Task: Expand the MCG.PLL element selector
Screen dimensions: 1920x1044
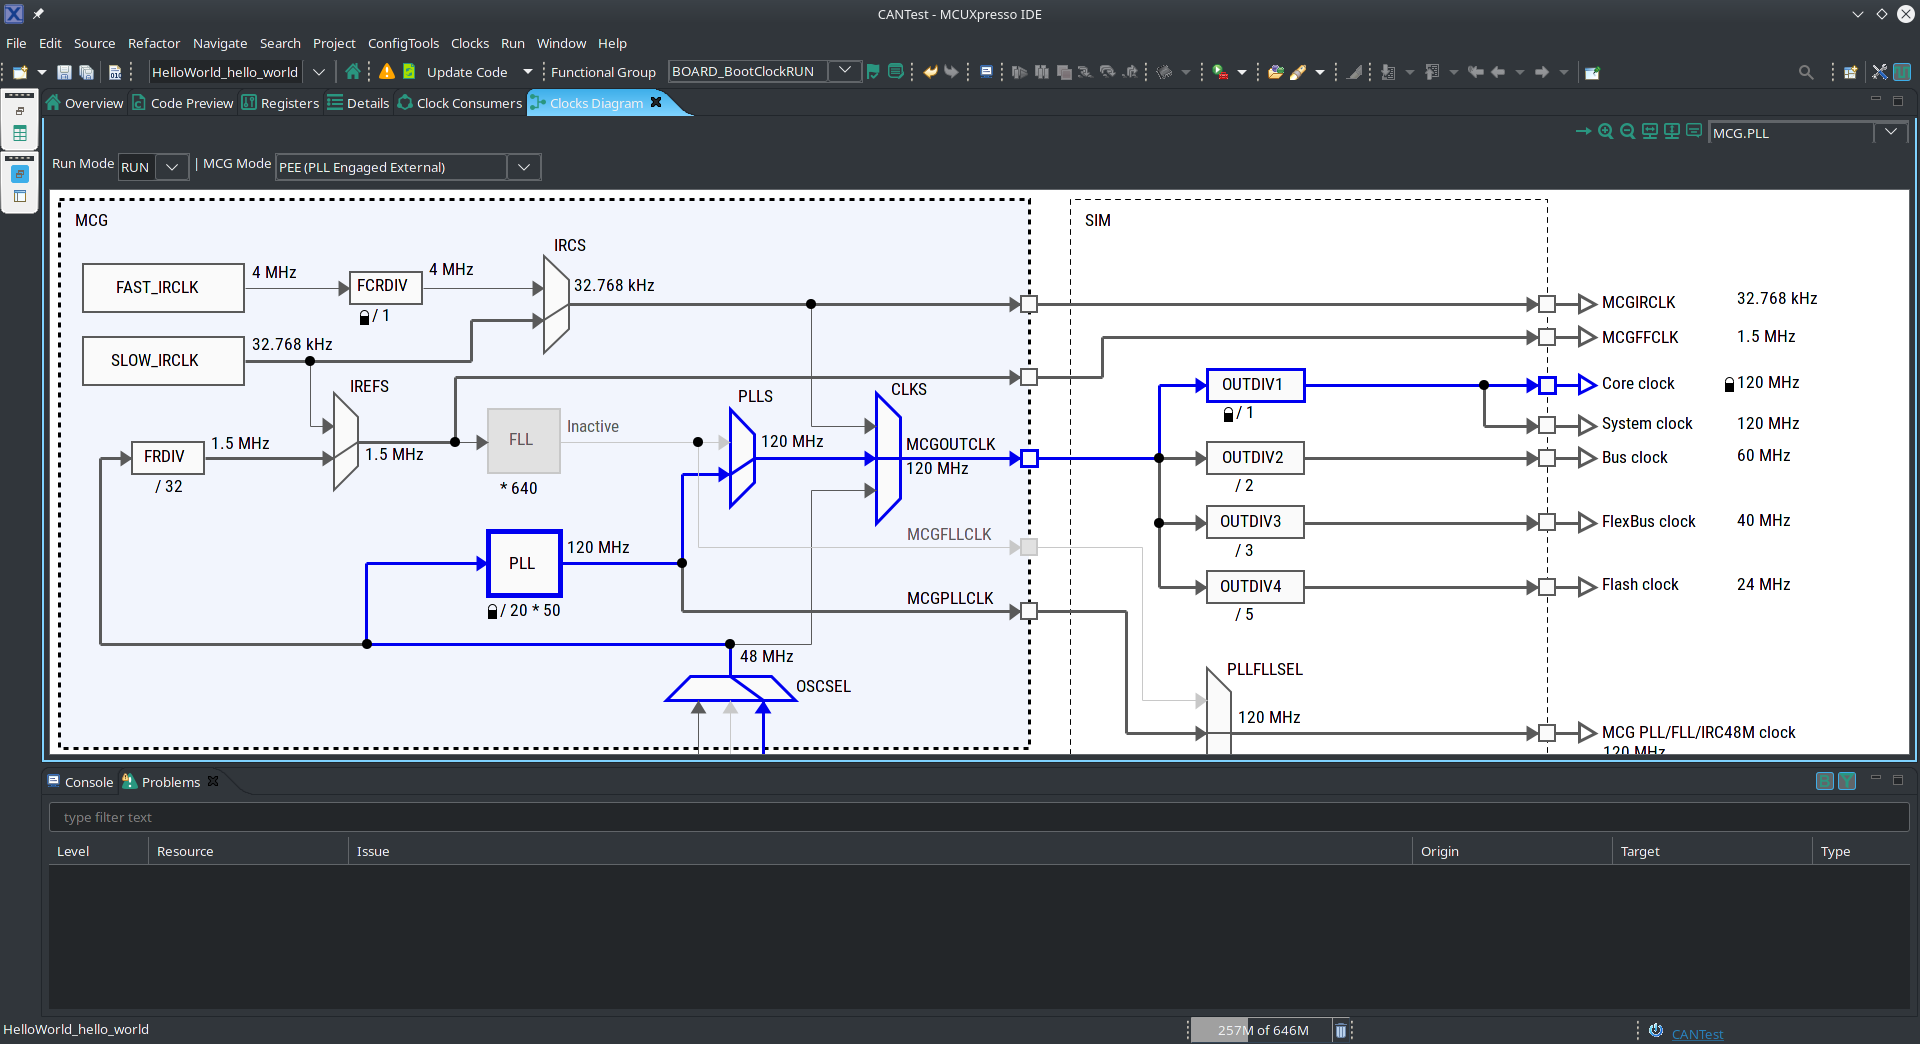Action: click(x=1892, y=131)
